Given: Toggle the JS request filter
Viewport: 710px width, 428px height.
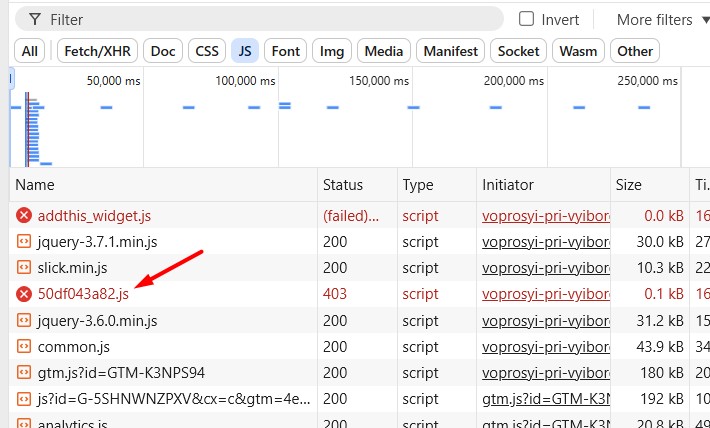Looking at the screenshot, I should (245, 51).
